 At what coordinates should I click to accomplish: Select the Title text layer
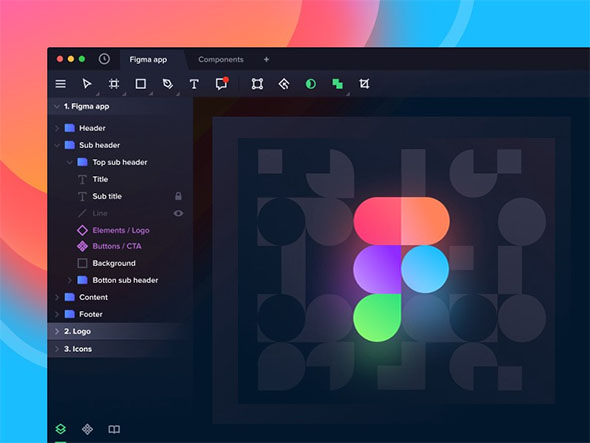(100, 179)
